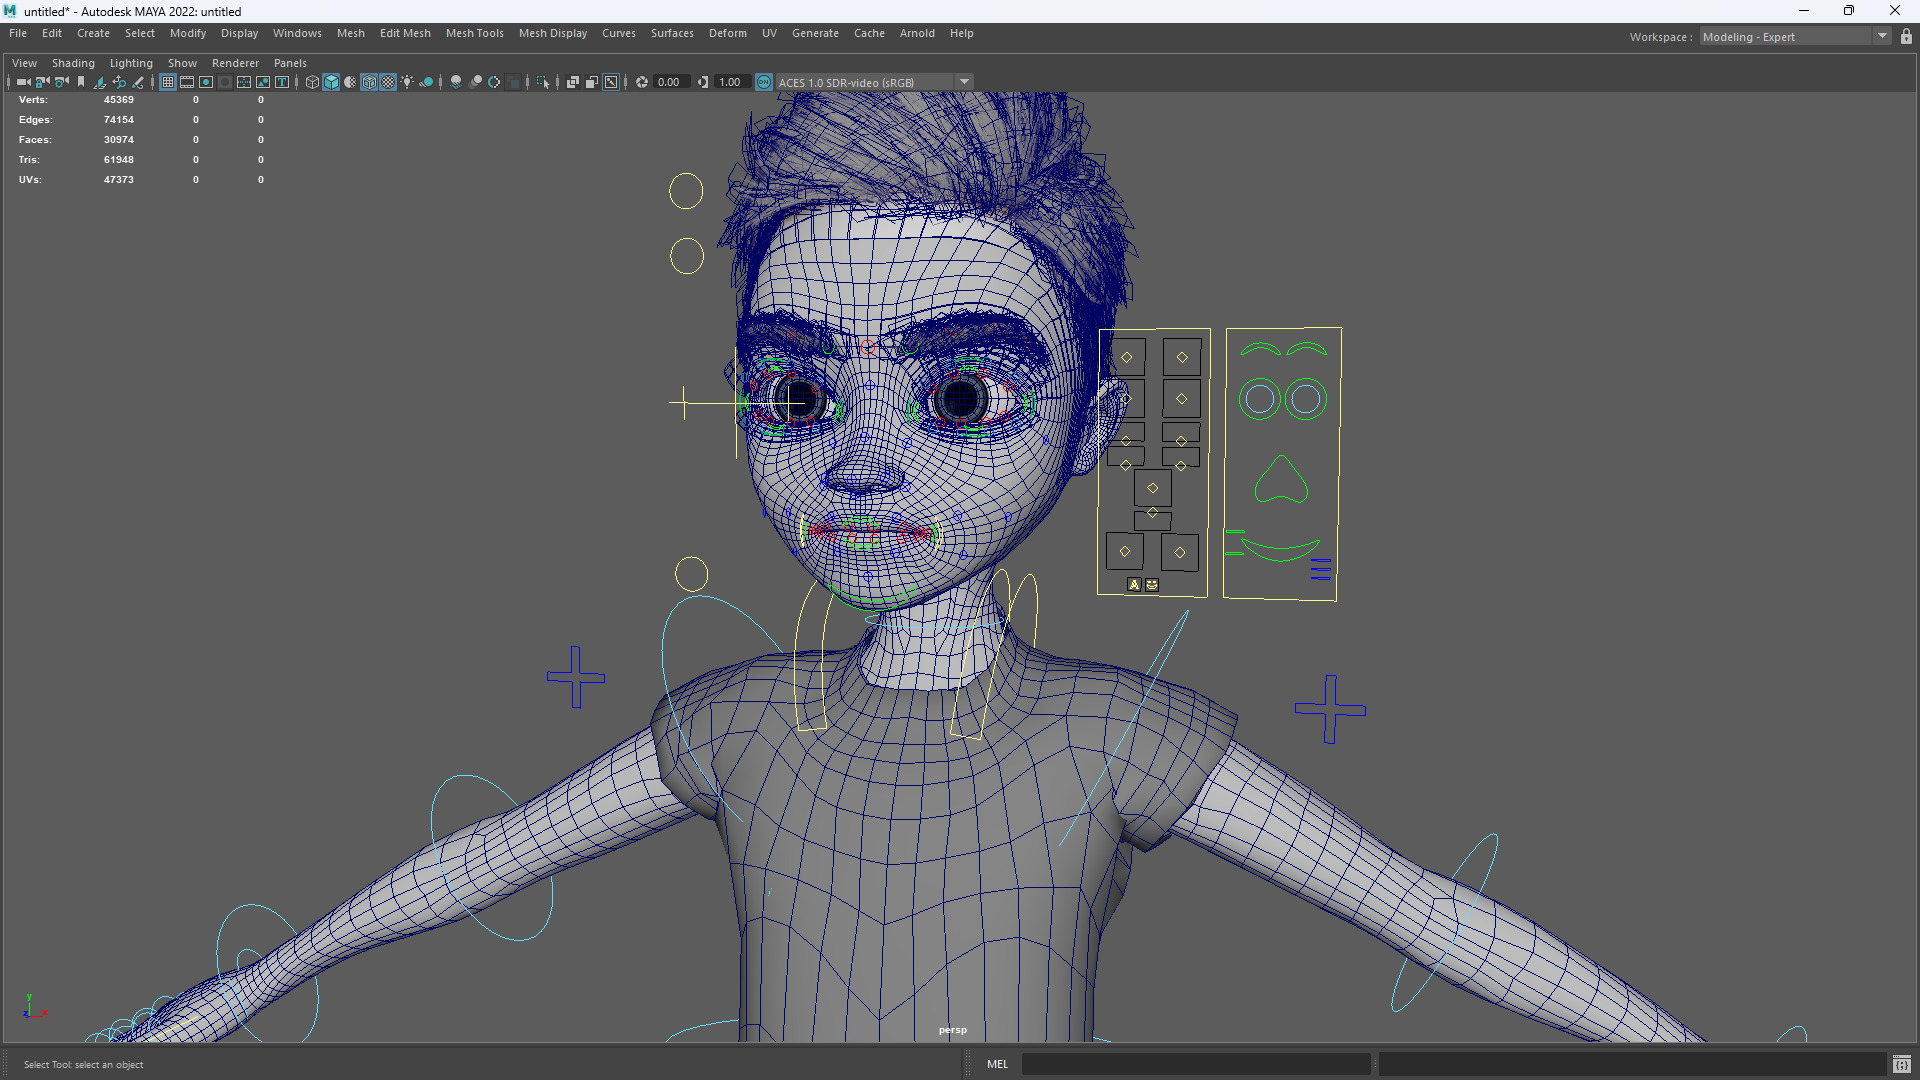The width and height of the screenshot is (1920, 1080).
Task: Open the Arnold menu
Action: (x=917, y=33)
